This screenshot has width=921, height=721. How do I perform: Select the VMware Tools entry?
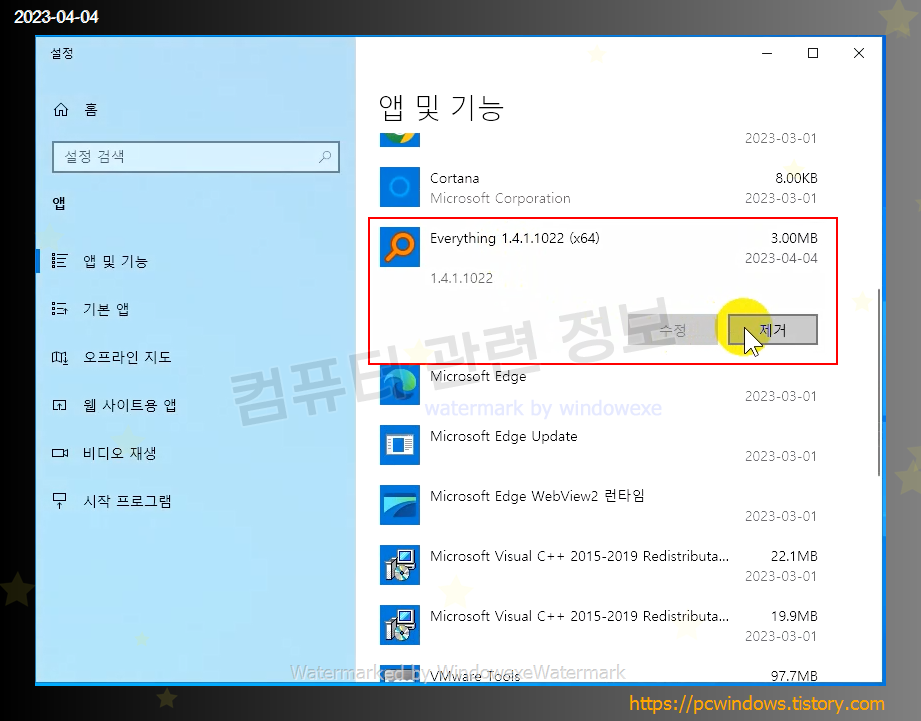[x=475, y=676]
